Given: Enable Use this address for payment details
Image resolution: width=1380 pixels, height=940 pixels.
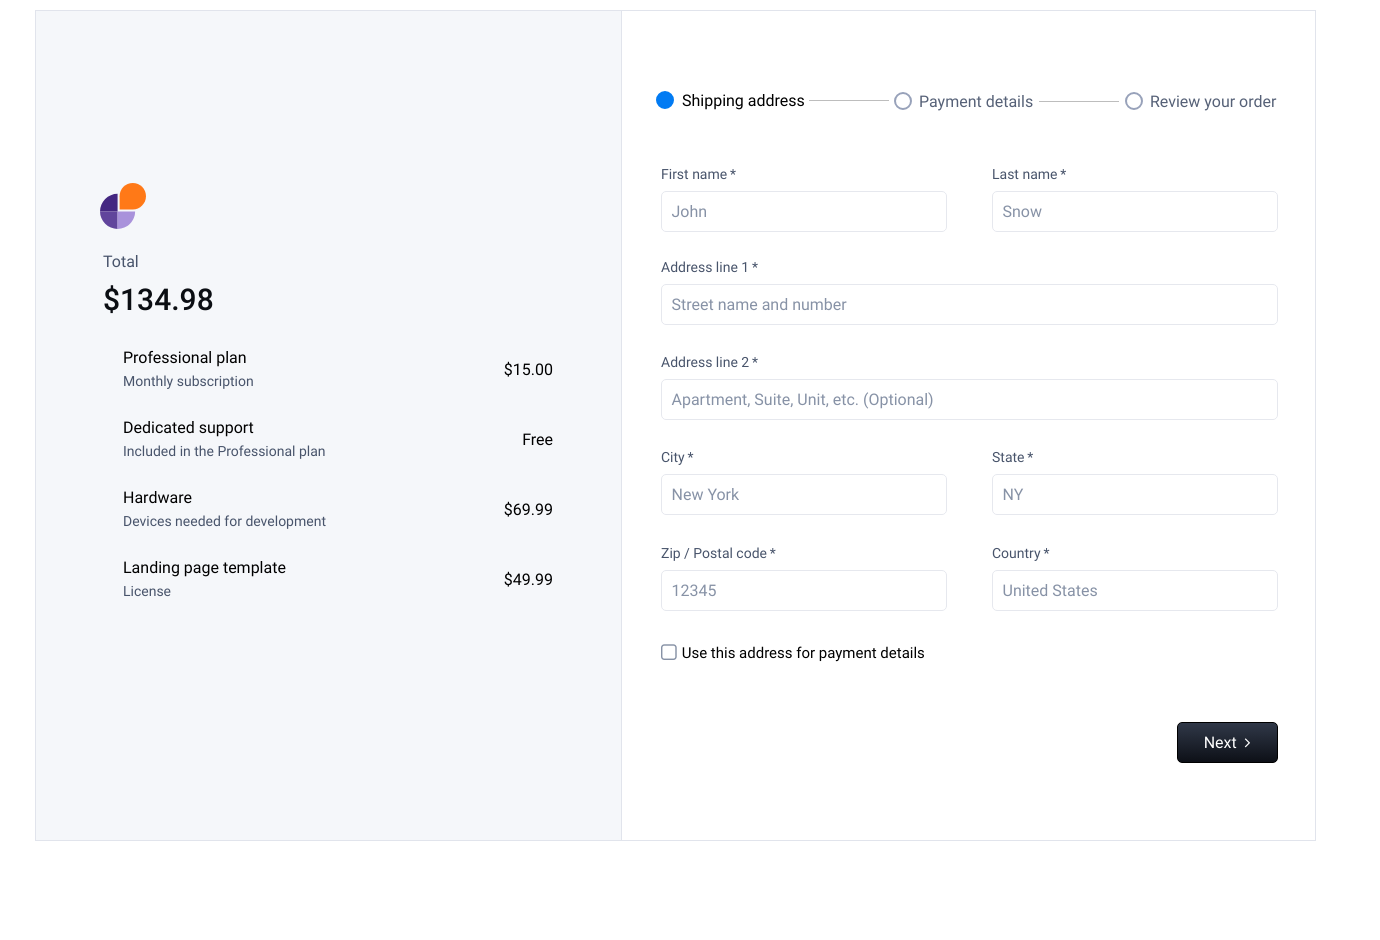Looking at the screenshot, I should click(x=668, y=651).
